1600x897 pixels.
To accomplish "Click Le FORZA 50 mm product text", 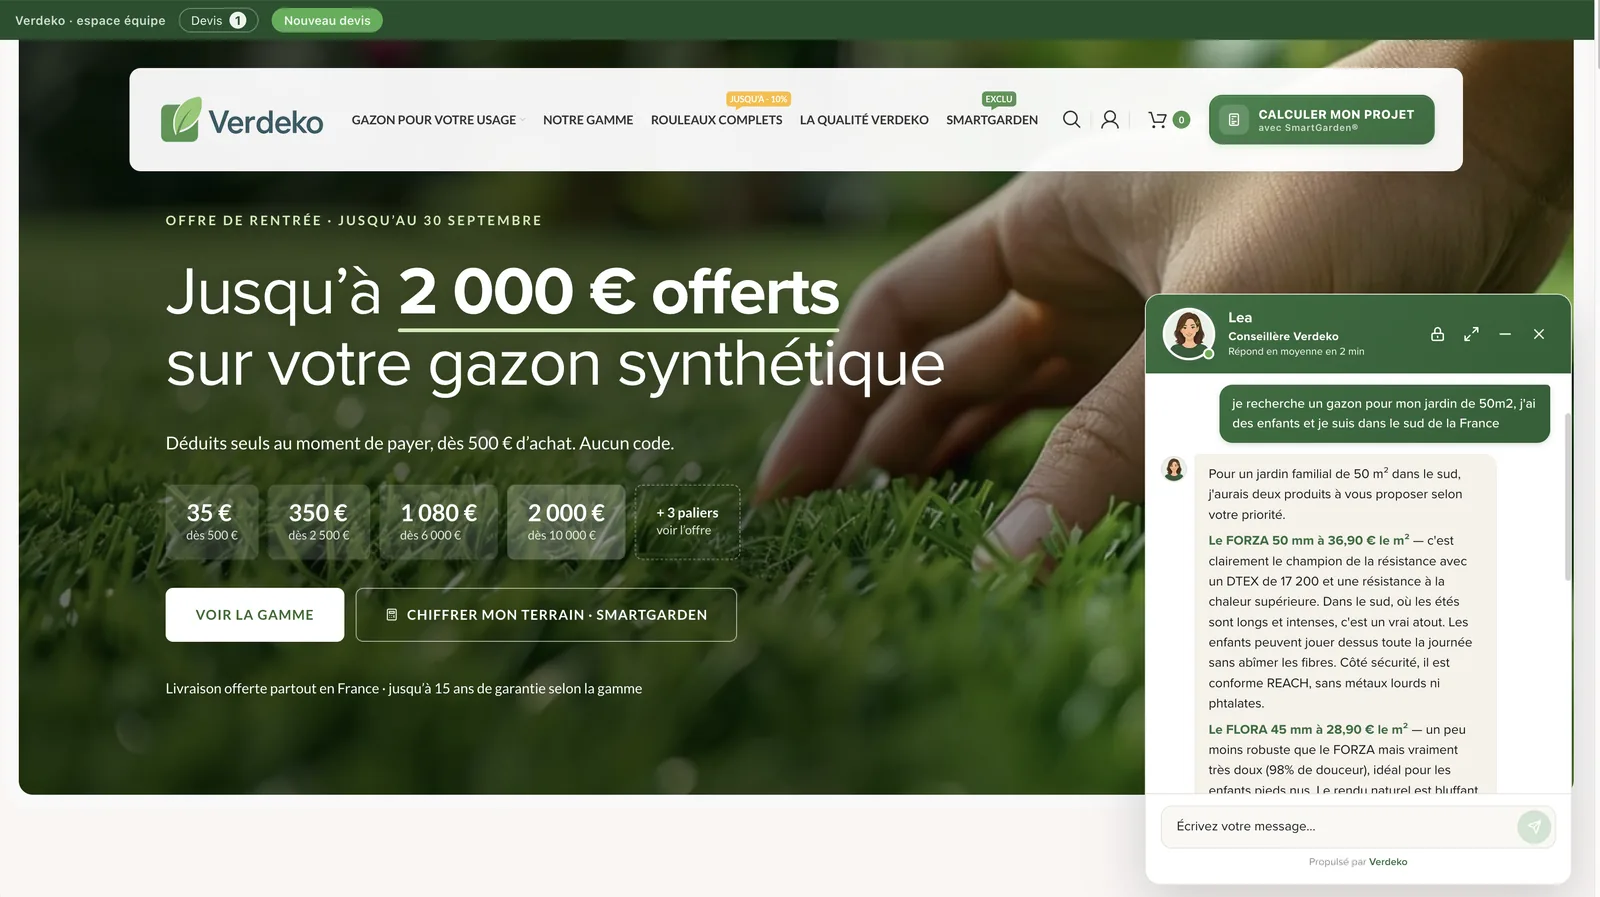I will [x=1308, y=540].
